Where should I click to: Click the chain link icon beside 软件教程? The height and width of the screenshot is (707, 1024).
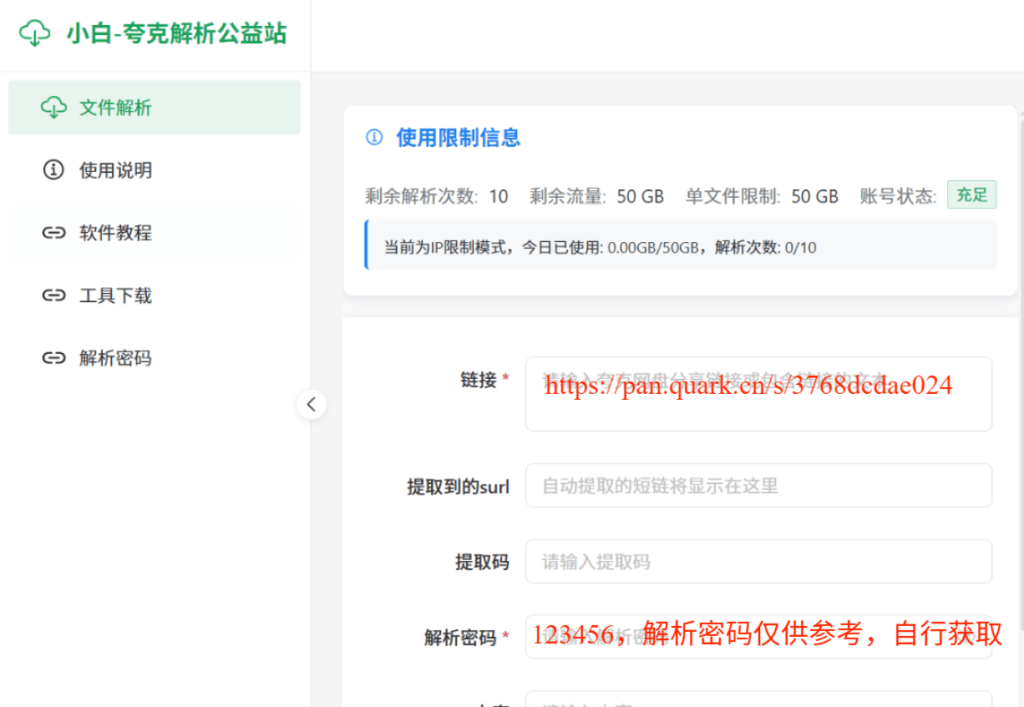click(x=54, y=232)
